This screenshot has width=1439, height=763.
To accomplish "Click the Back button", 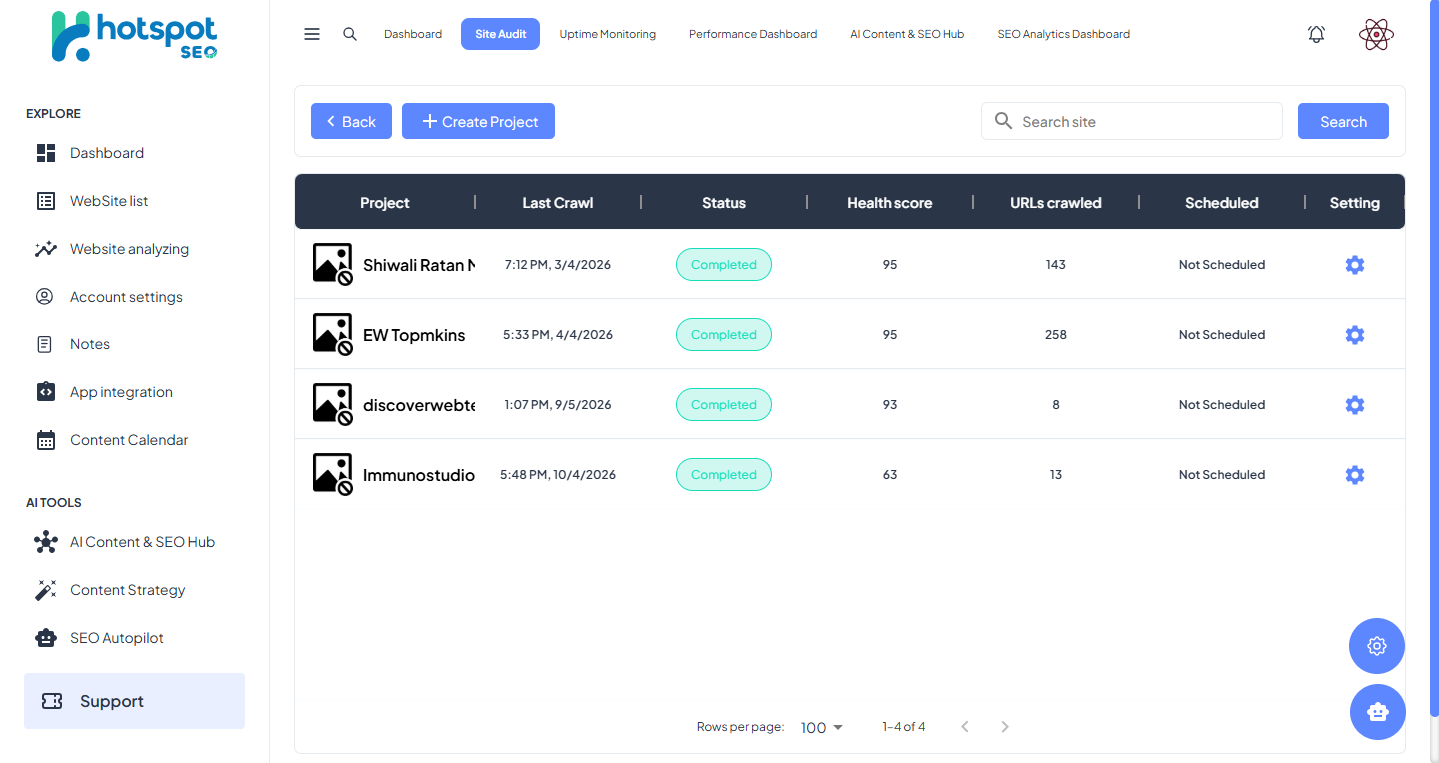I will click(x=351, y=121).
